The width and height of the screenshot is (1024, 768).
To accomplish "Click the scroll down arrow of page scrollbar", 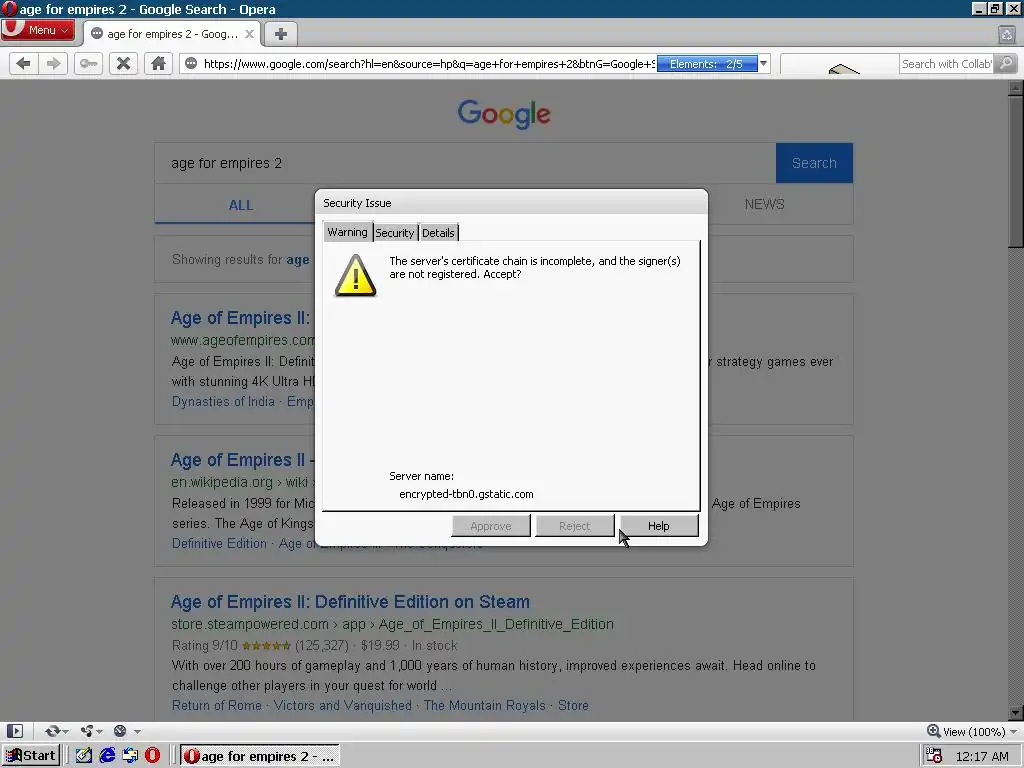I will point(1015,712).
